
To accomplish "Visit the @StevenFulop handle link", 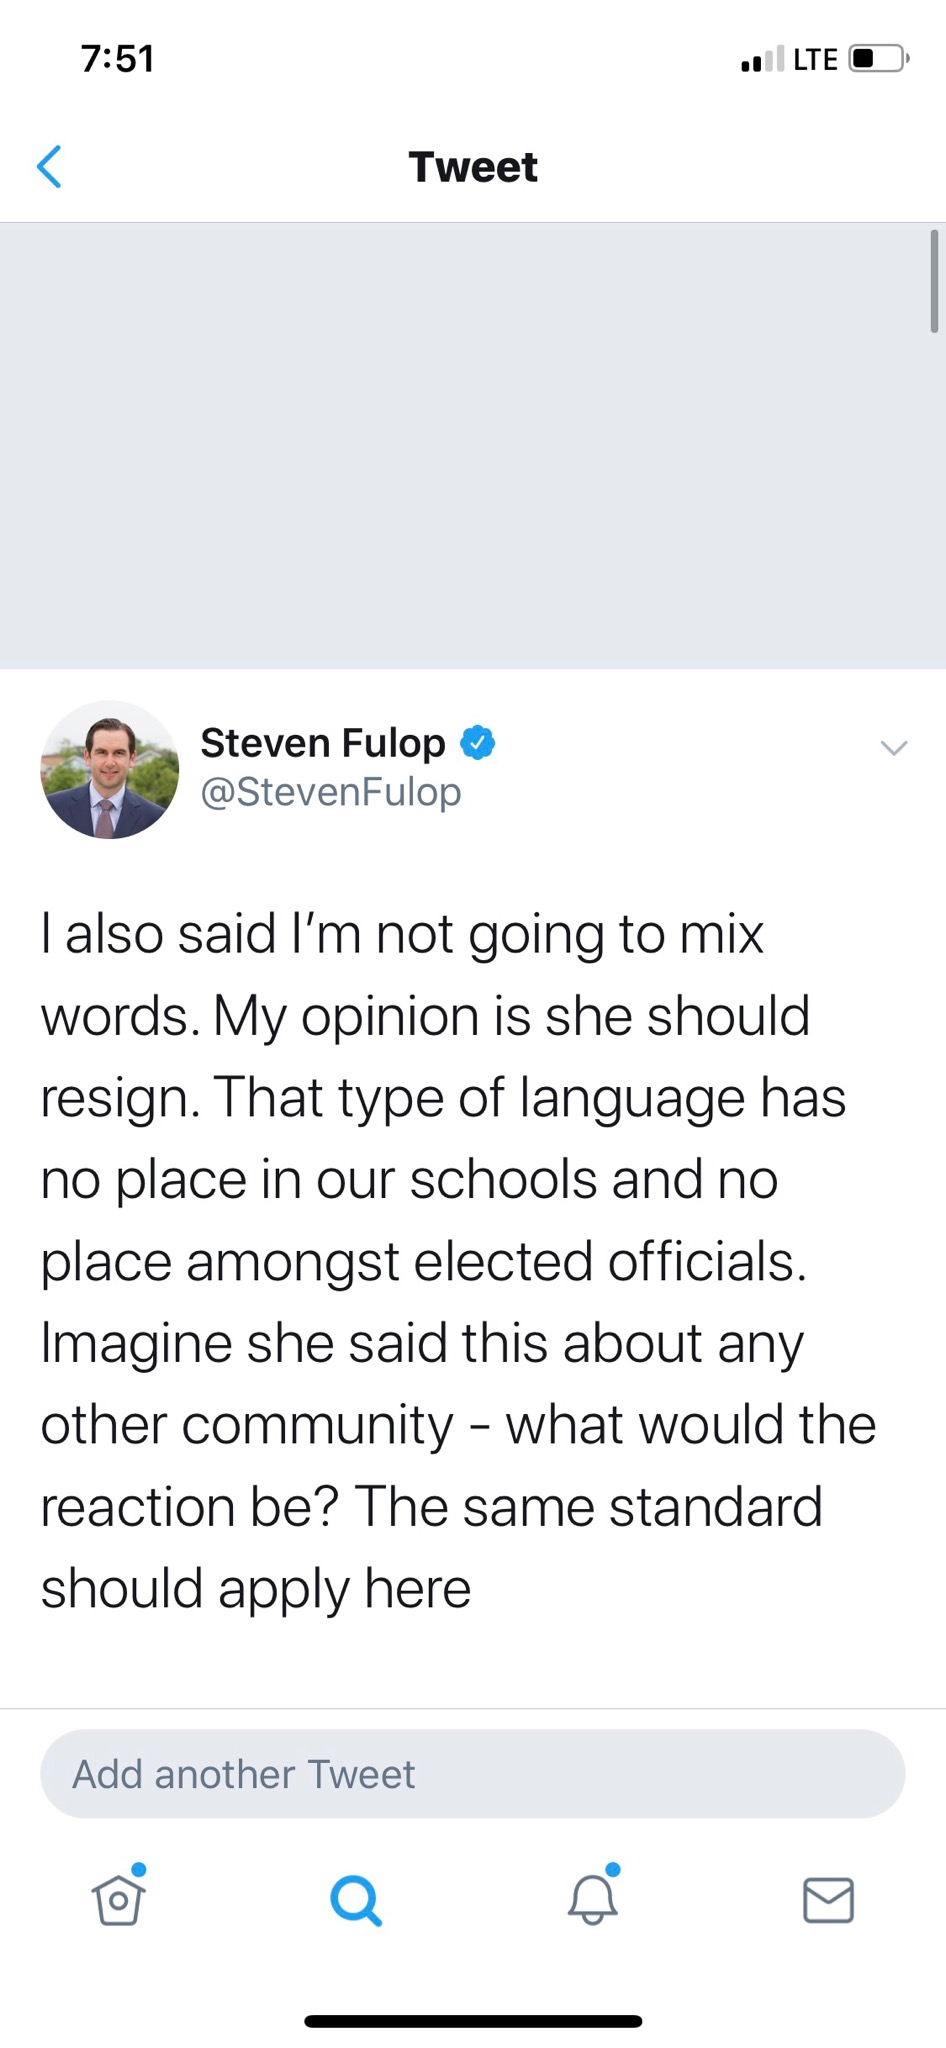I will click(x=331, y=792).
